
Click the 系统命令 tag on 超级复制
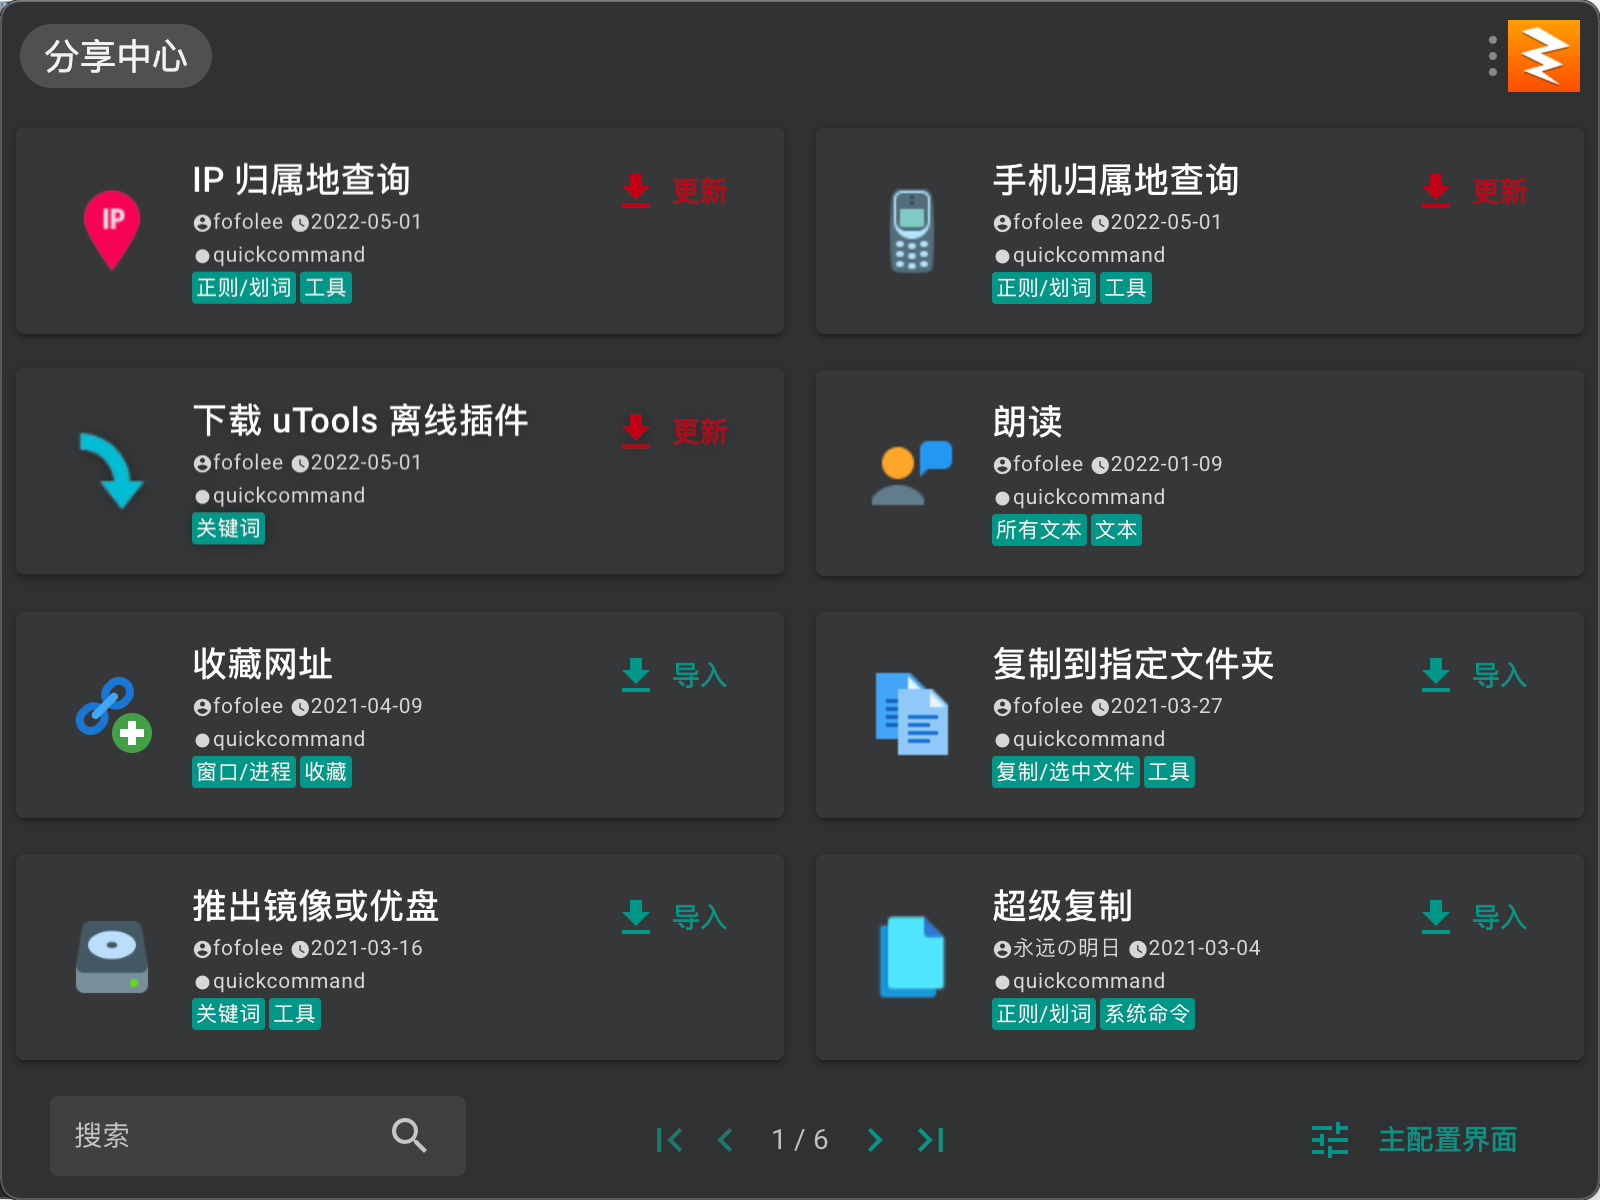click(1147, 1014)
